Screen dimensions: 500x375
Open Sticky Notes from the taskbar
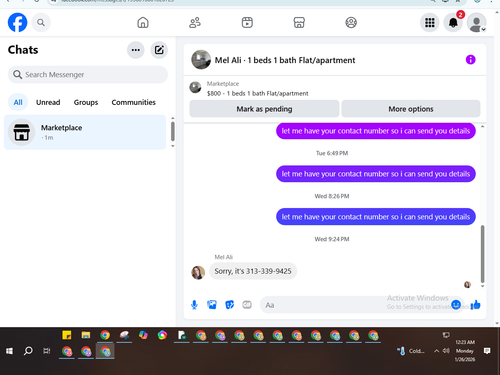67,335
